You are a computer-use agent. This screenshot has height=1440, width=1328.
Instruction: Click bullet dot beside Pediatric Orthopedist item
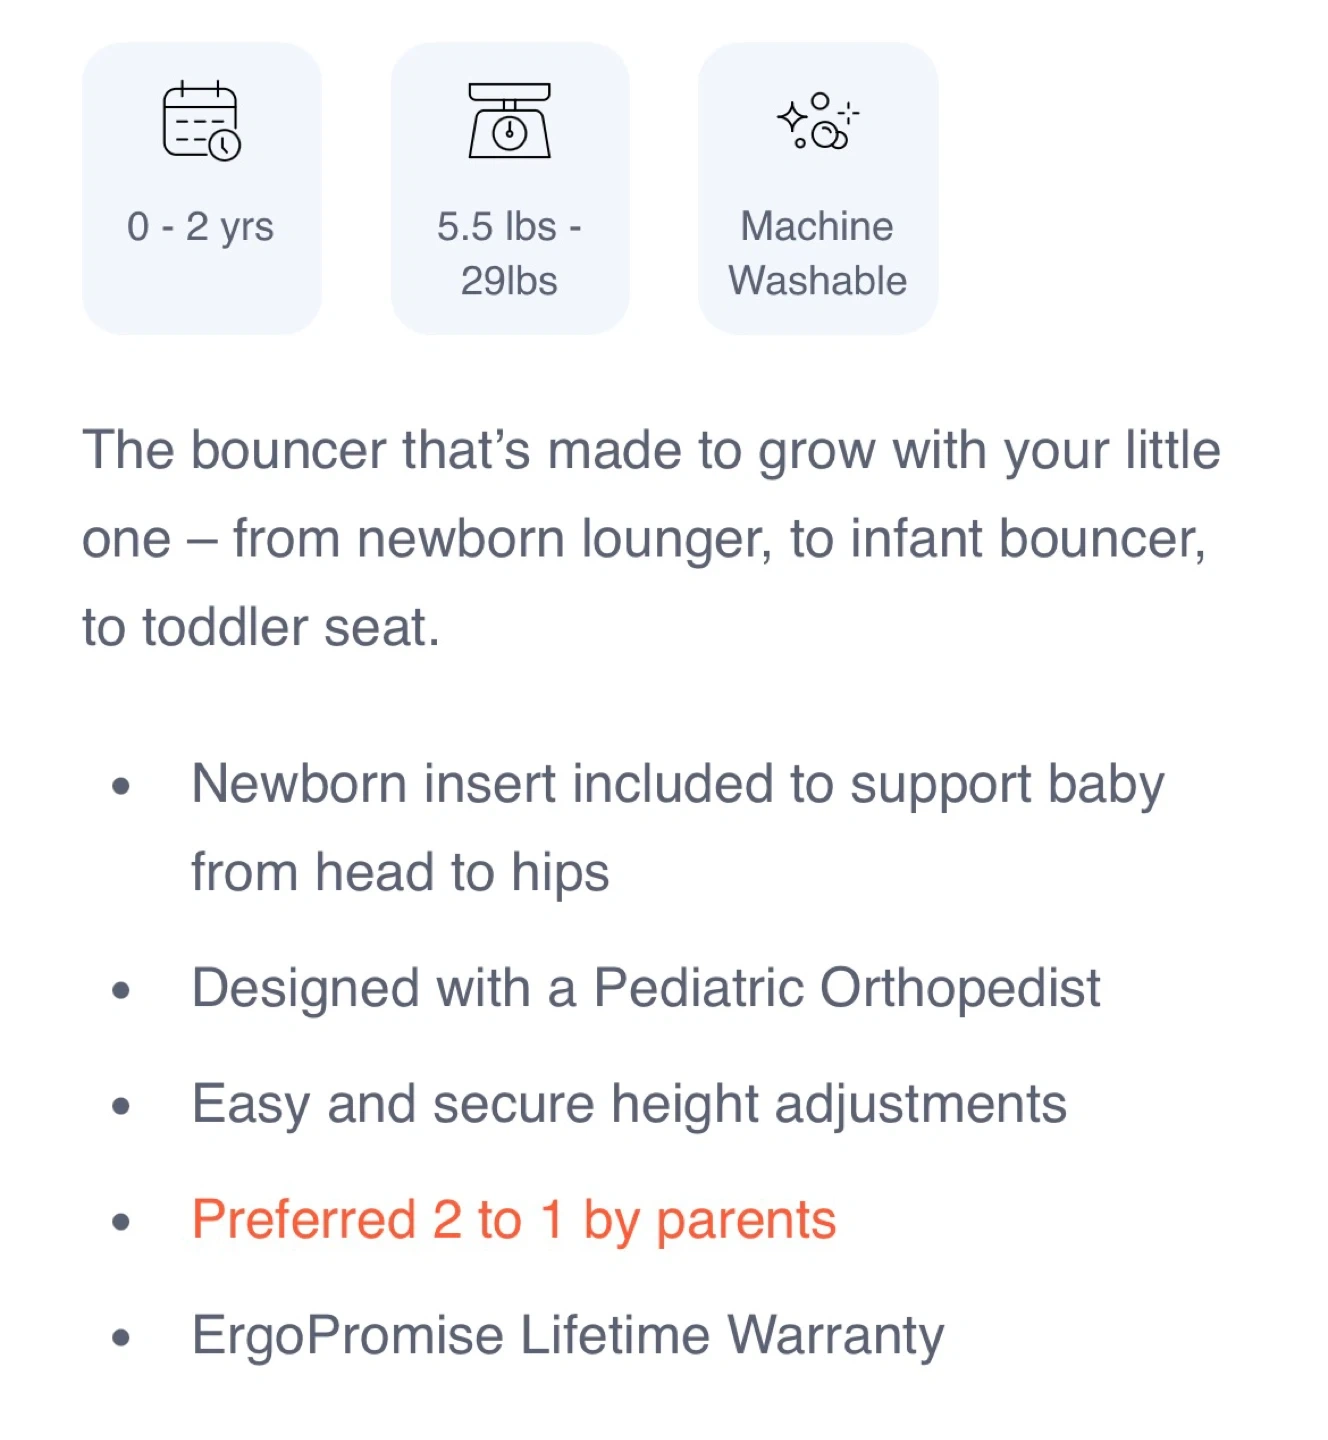click(x=121, y=991)
